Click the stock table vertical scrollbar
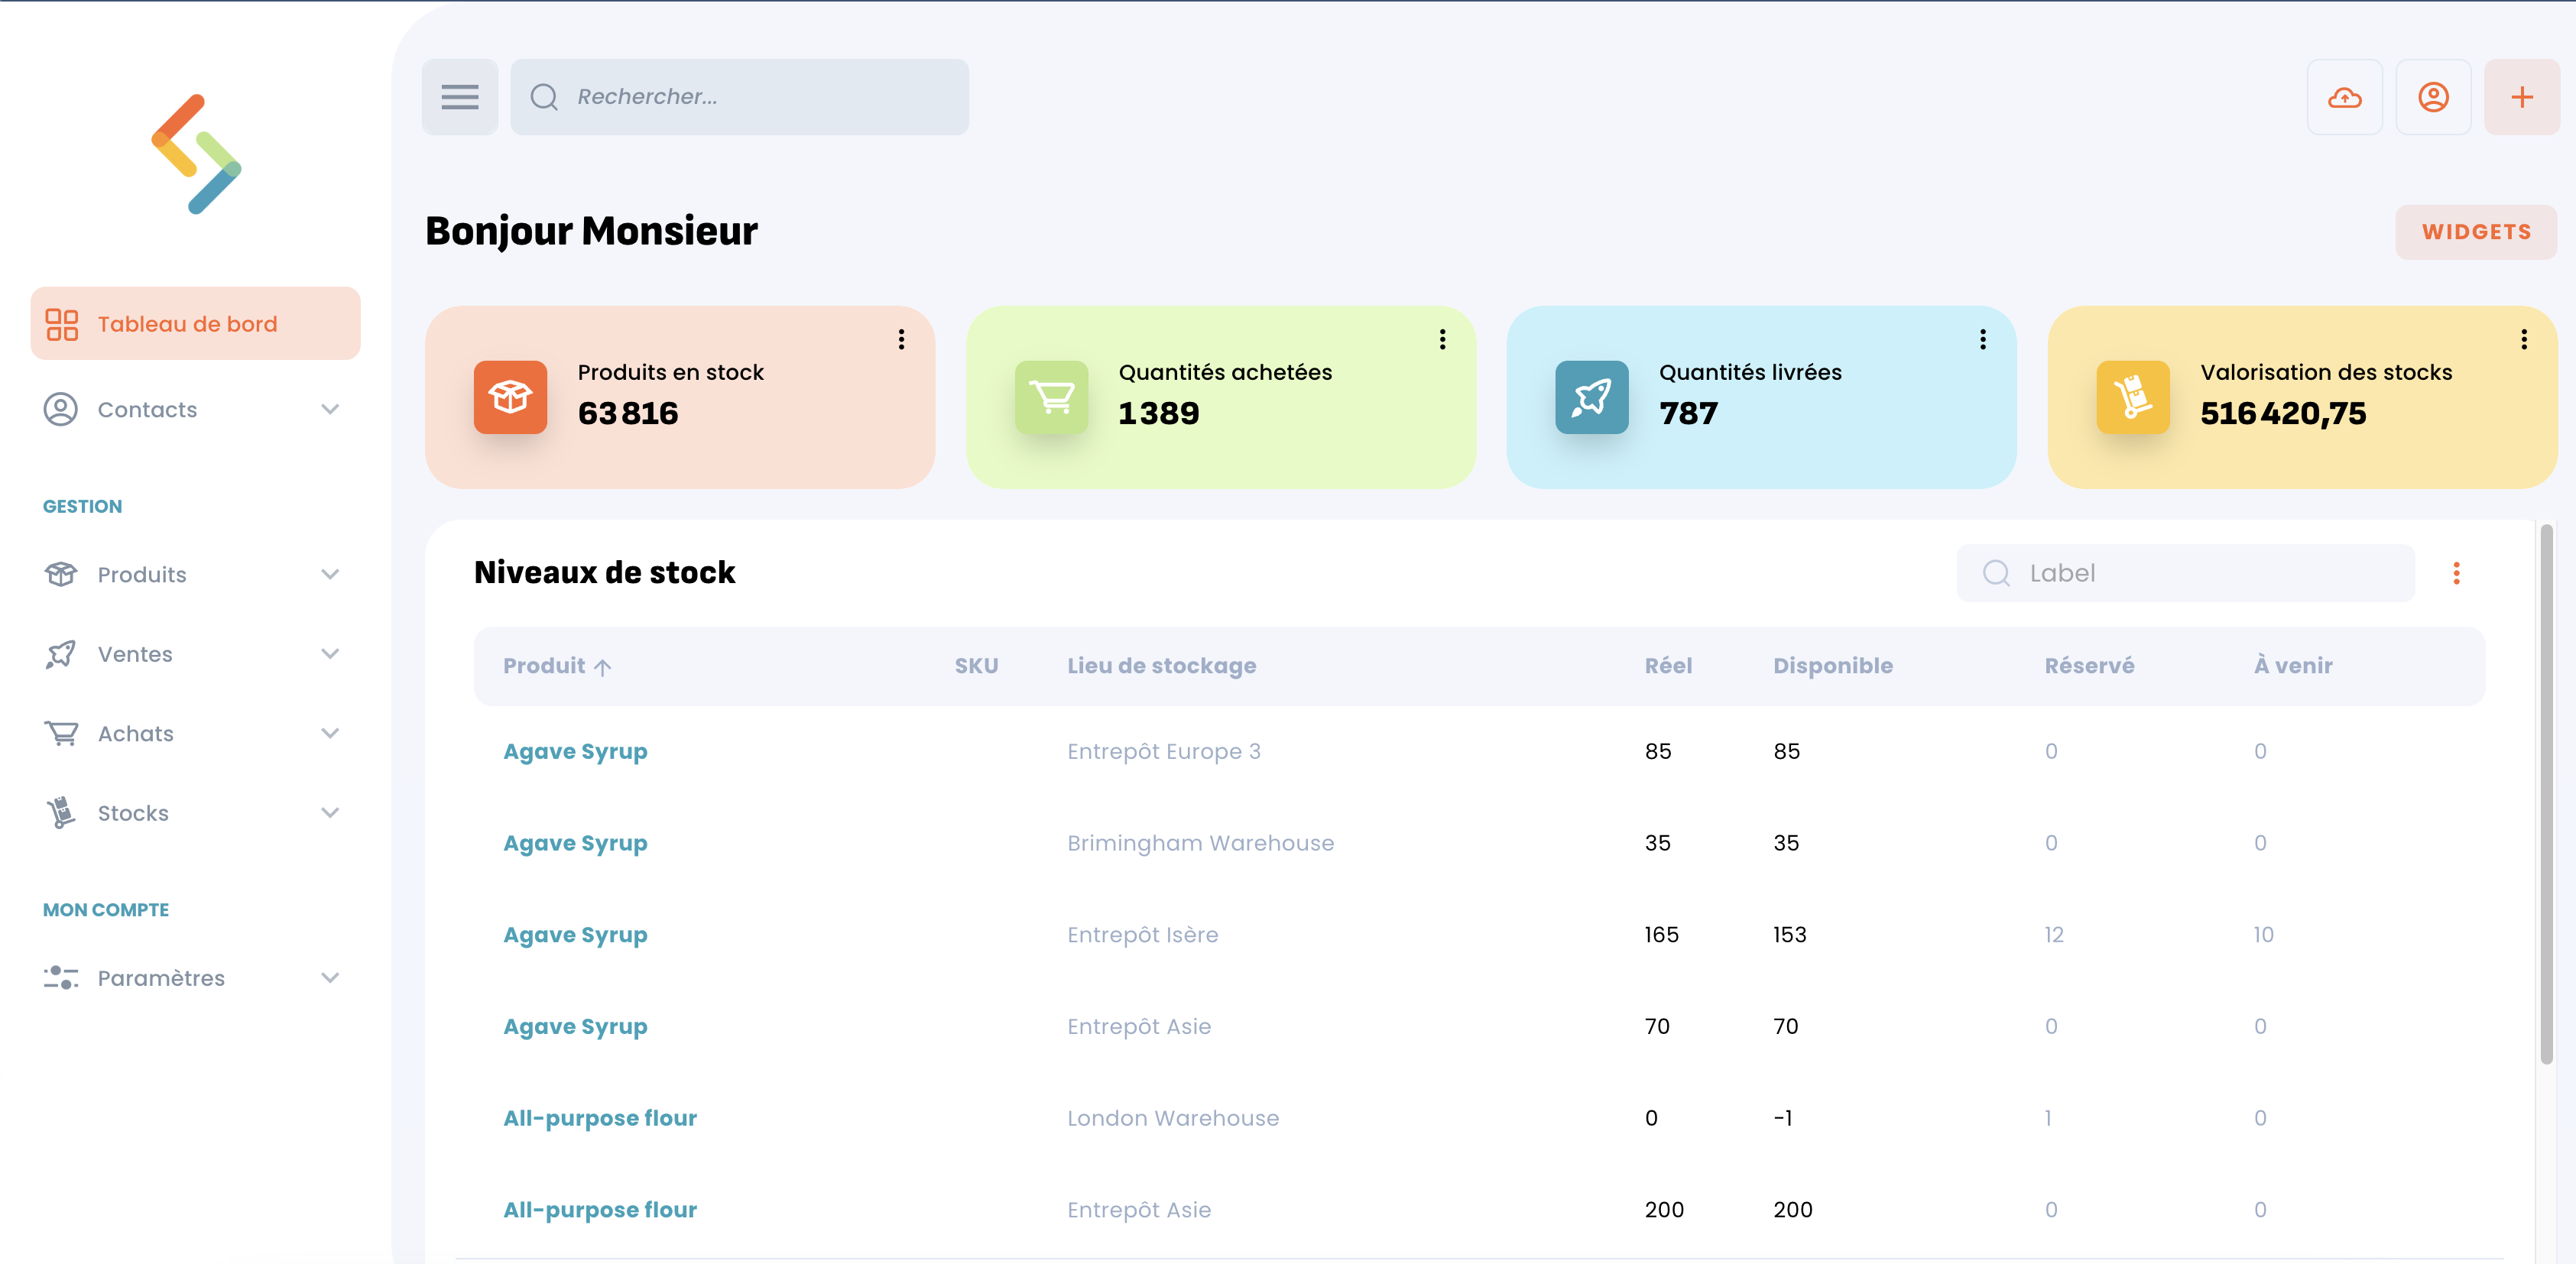 (2546, 795)
